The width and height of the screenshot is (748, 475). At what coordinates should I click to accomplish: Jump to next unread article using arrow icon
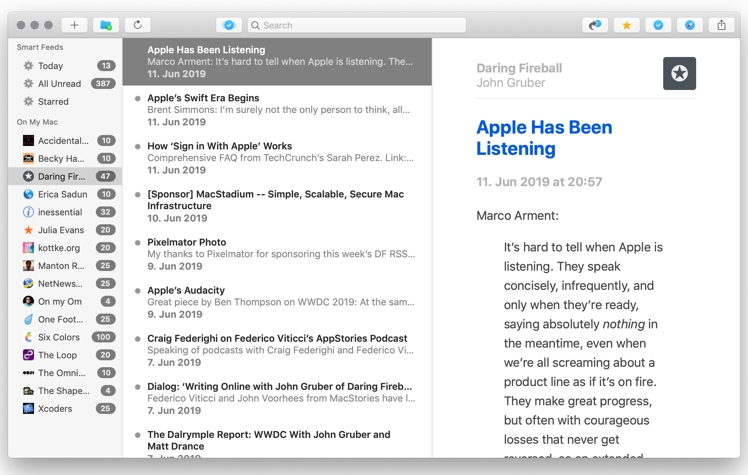click(595, 25)
